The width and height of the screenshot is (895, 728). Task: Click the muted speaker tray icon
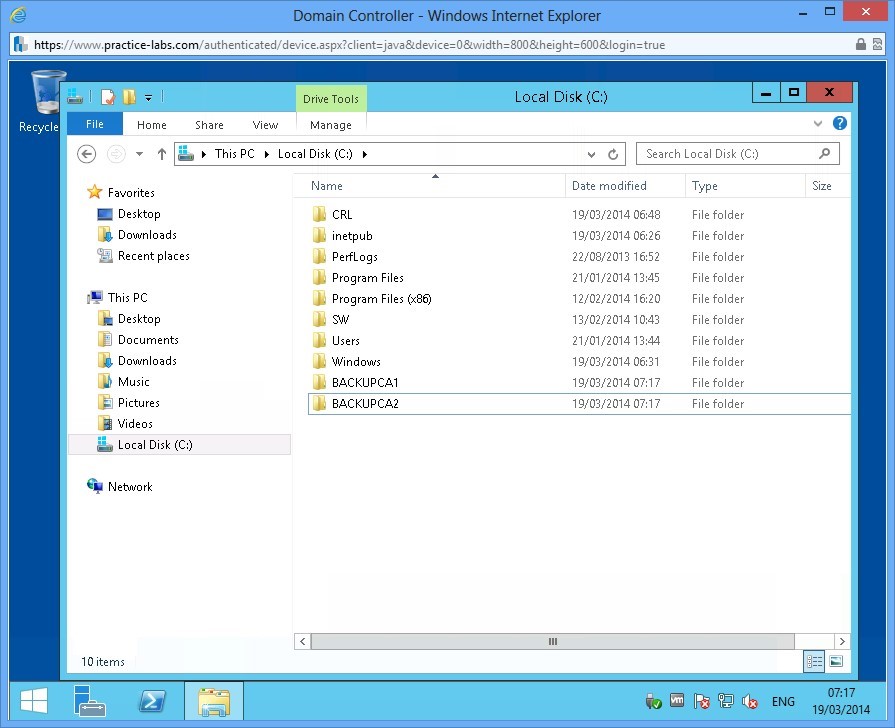pos(750,701)
